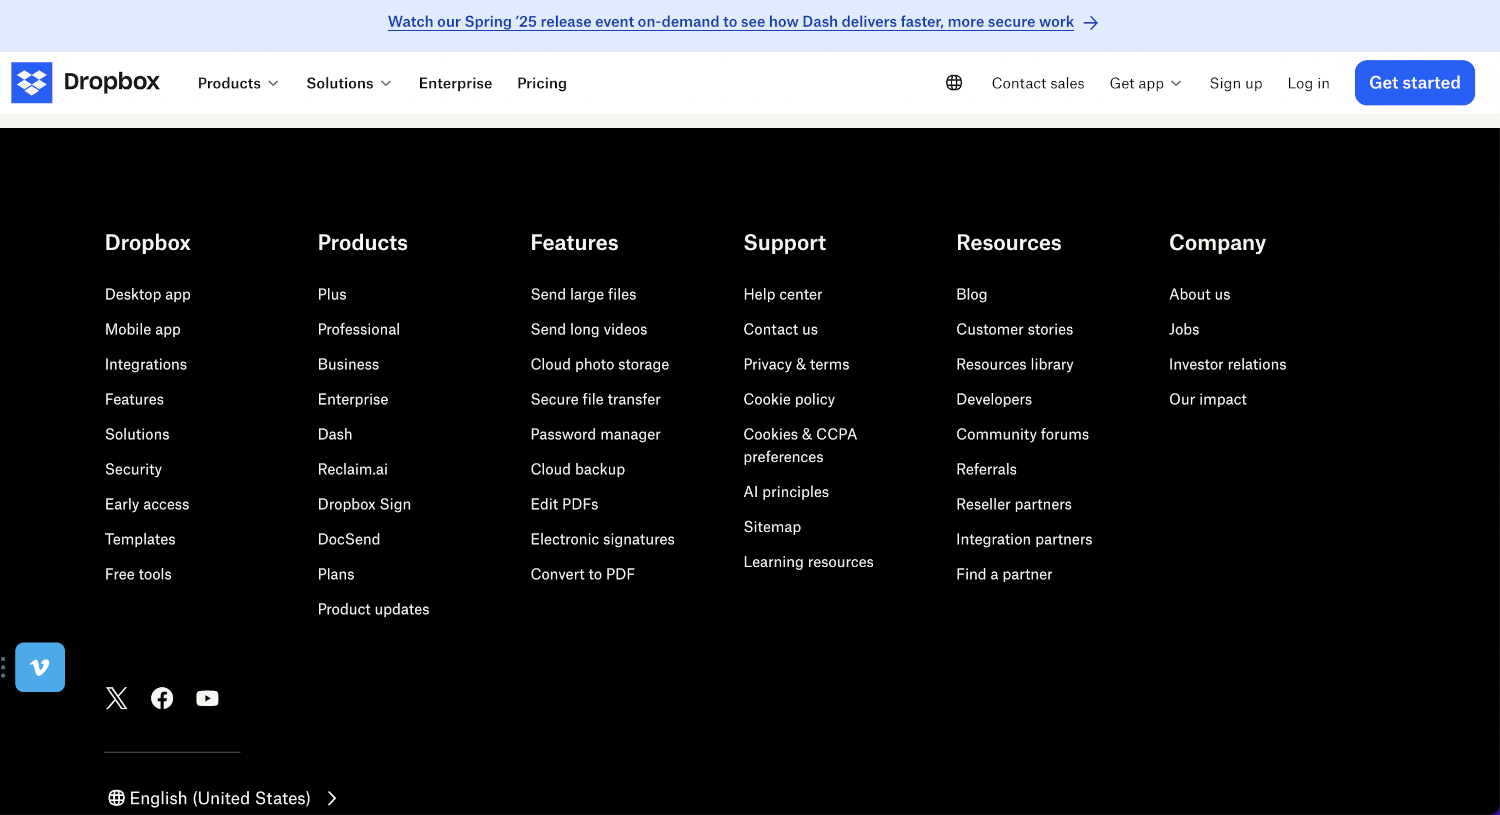This screenshot has height=815, width=1500.
Task: Open the Sitemap link
Action: point(772,527)
